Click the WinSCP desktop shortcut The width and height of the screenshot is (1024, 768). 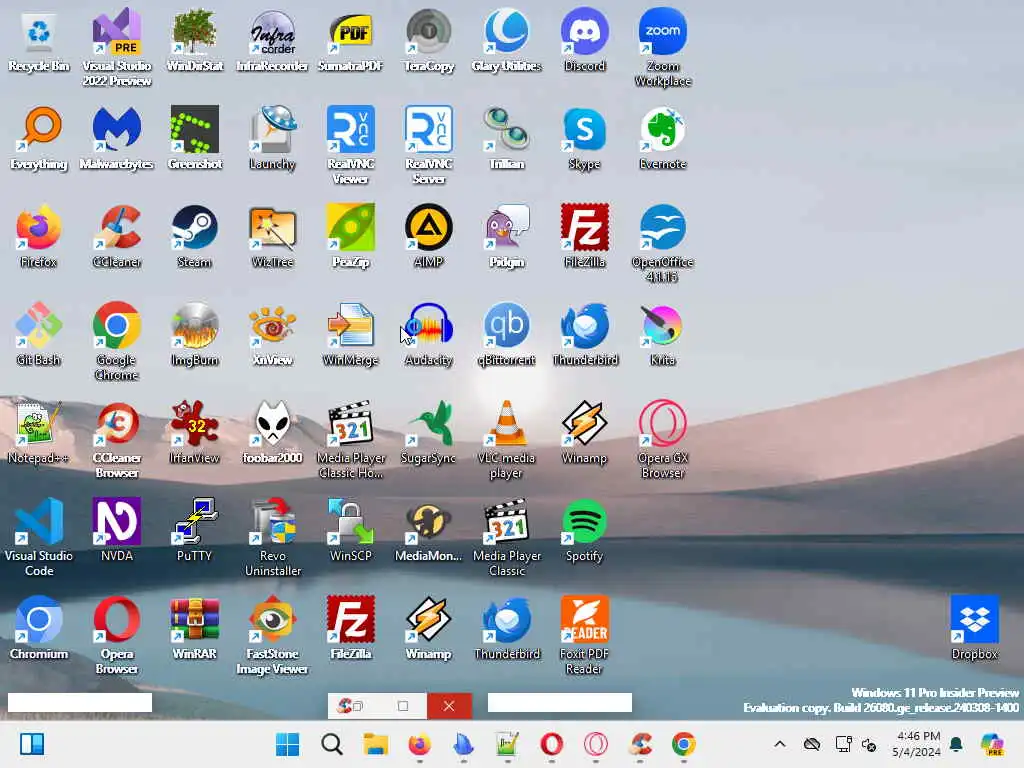351,530
